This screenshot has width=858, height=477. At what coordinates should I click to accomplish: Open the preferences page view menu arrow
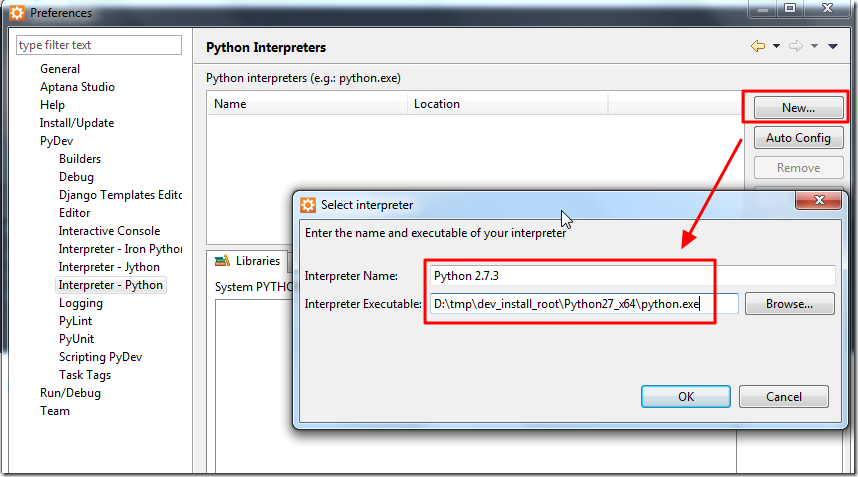(832, 46)
